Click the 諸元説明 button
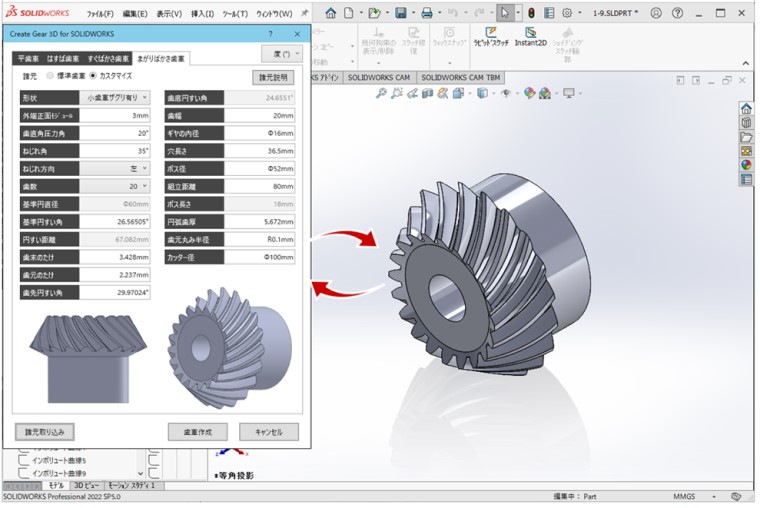 click(273, 78)
